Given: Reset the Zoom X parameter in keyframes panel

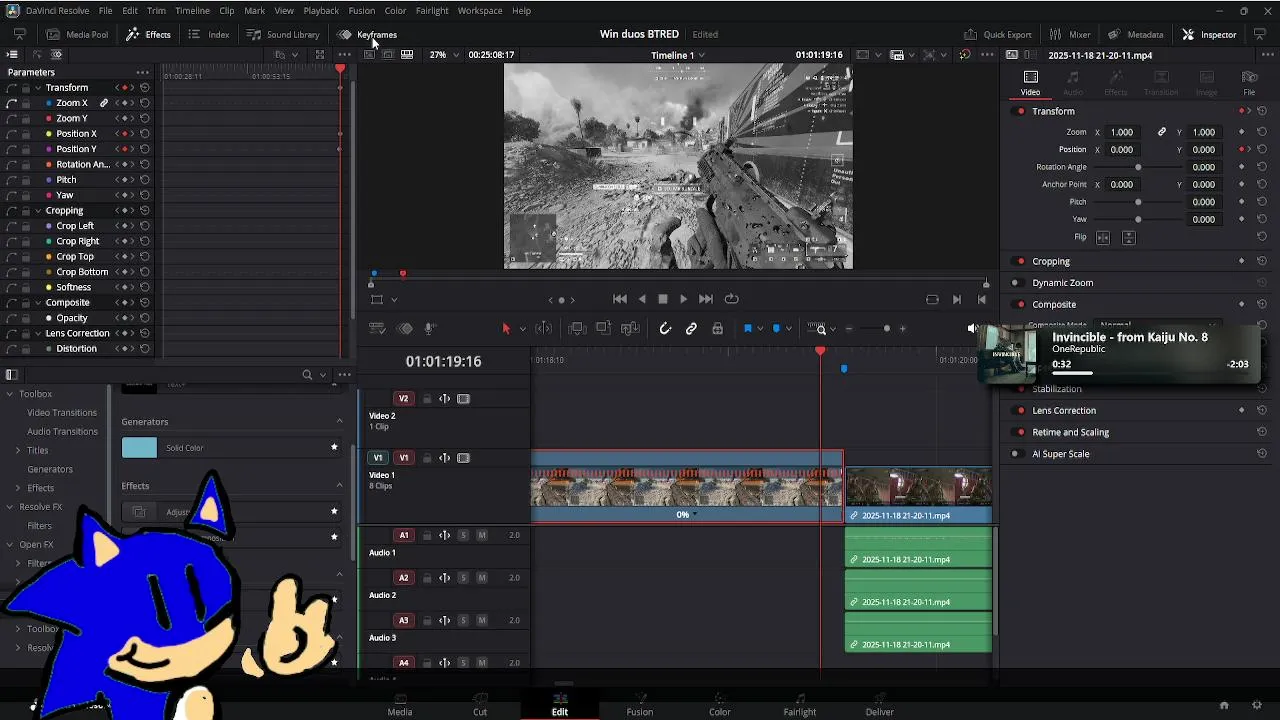Looking at the screenshot, I should (x=145, y=103).
